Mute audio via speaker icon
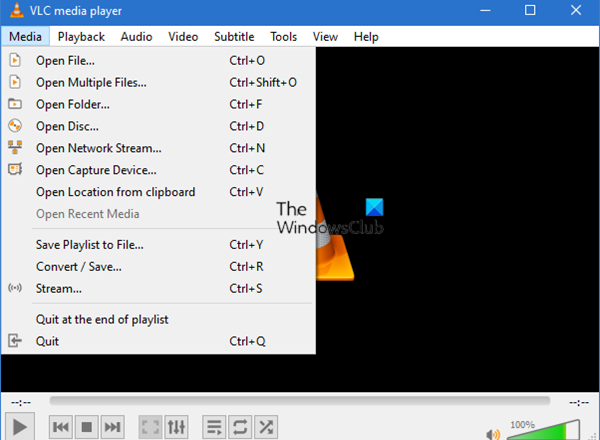 pyautogui.click(x=493, y=434)
